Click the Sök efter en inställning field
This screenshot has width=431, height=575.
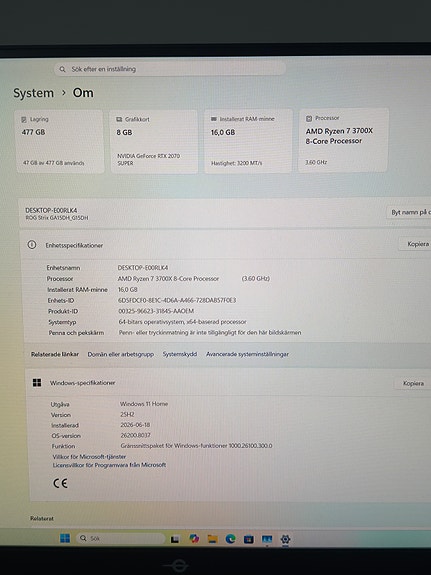pyautogui.click(x=170, y=69)
